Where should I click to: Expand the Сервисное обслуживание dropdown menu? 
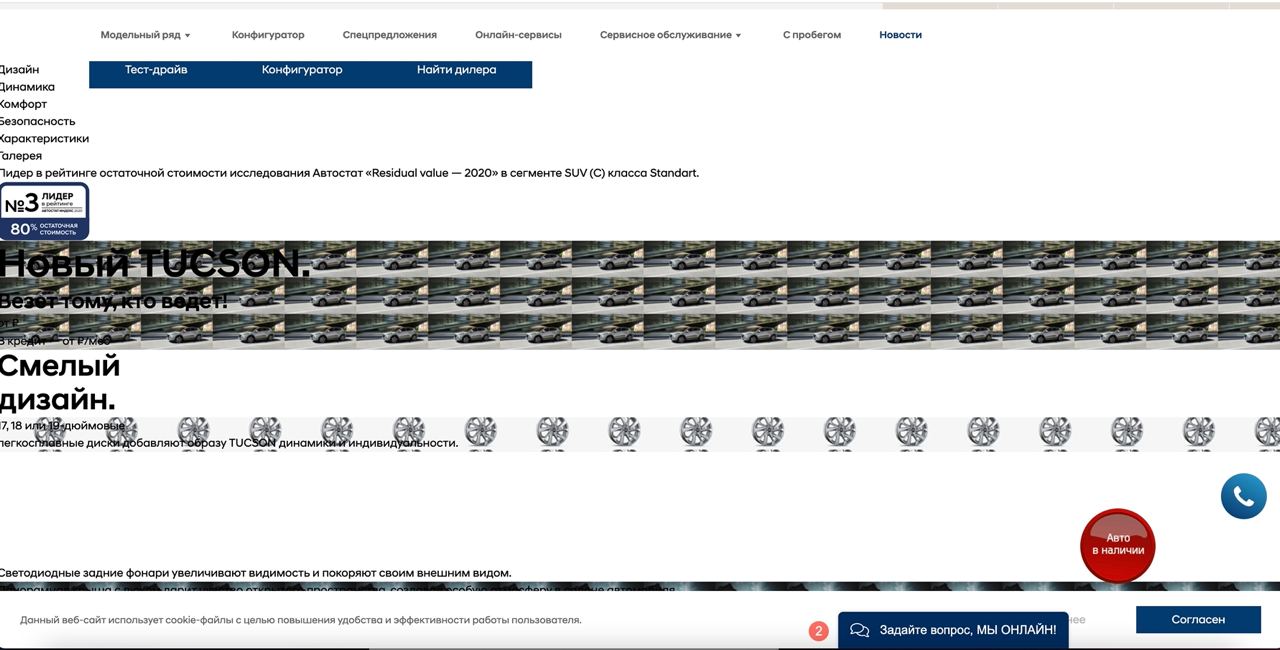coord(670,35)
